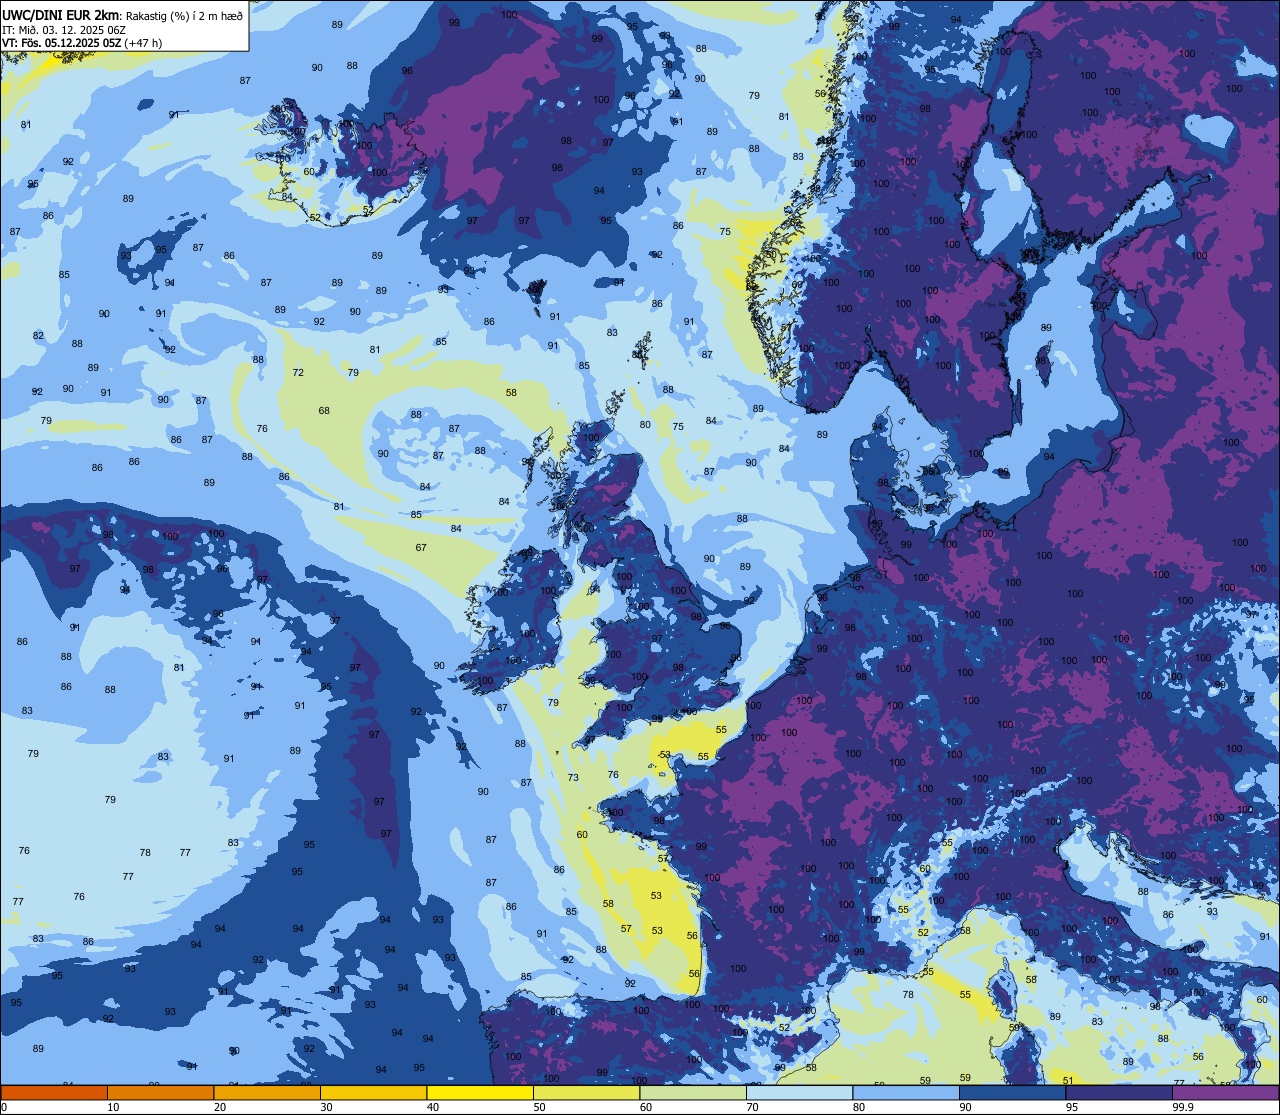Screen dimensions: 1280x1115
Task: Click the 'VT: Fös. 05.12.2025 05Z (+47 h)' line
Action: click(82, 43)
